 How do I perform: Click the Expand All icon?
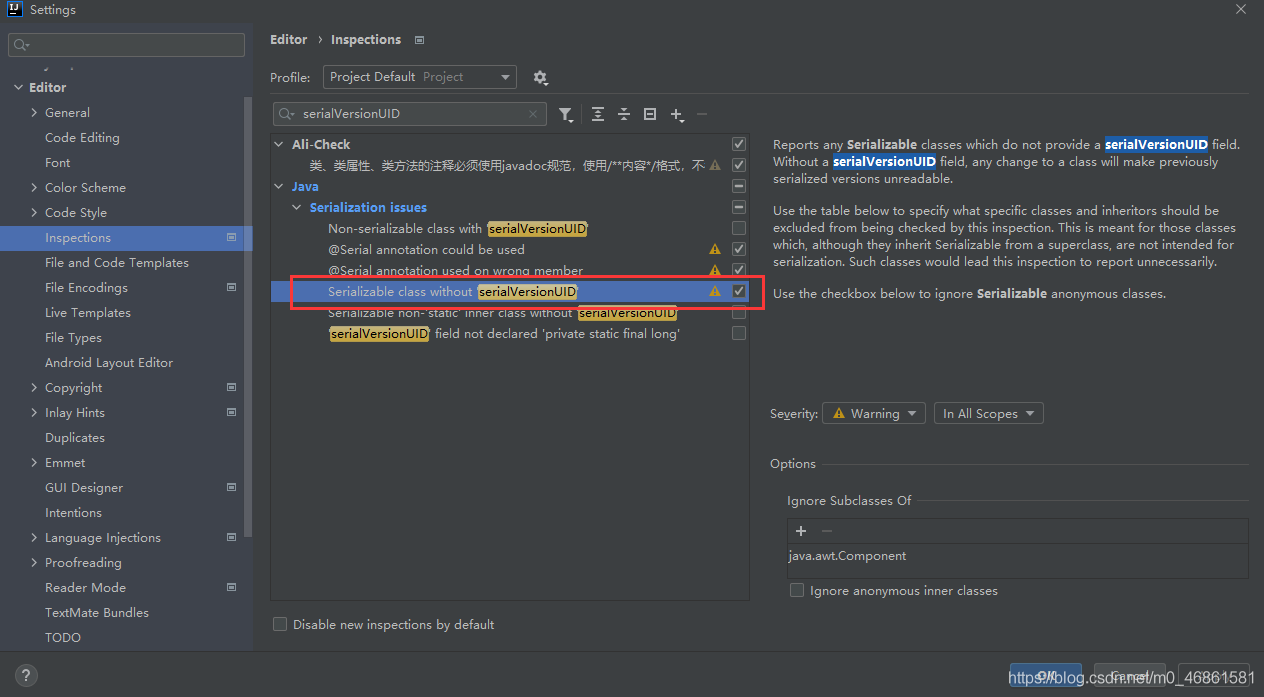(x=598, y=114)
